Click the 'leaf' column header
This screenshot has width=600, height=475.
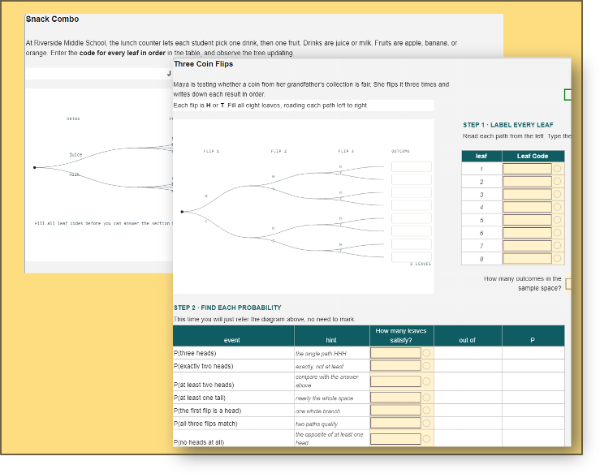click(481, 156)
